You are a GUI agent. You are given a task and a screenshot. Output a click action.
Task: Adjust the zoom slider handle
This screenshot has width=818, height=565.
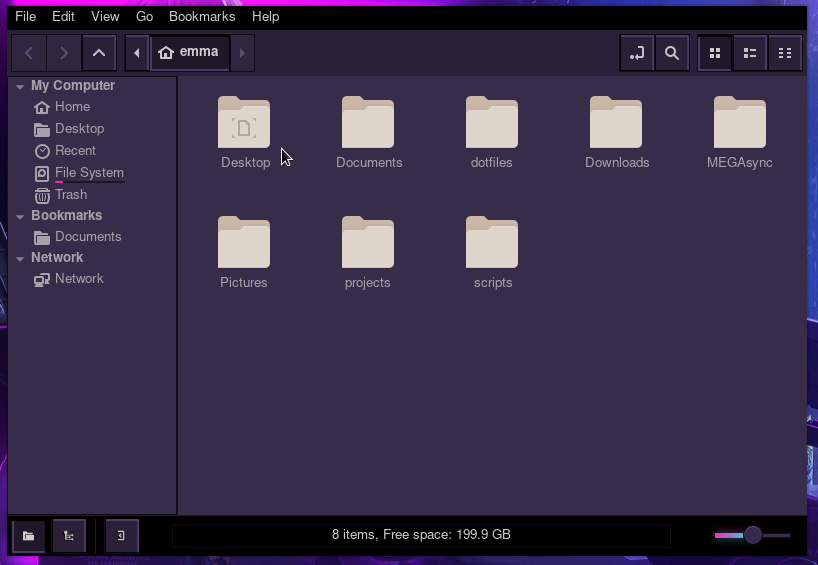[753, 535]
